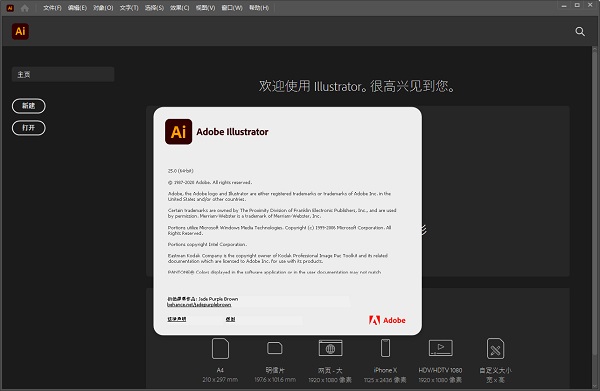This screenshot has height=391, width=600.
Task: Choose the HDV/HDTV 1080 preset icon
Action: (x=440, y=348)
